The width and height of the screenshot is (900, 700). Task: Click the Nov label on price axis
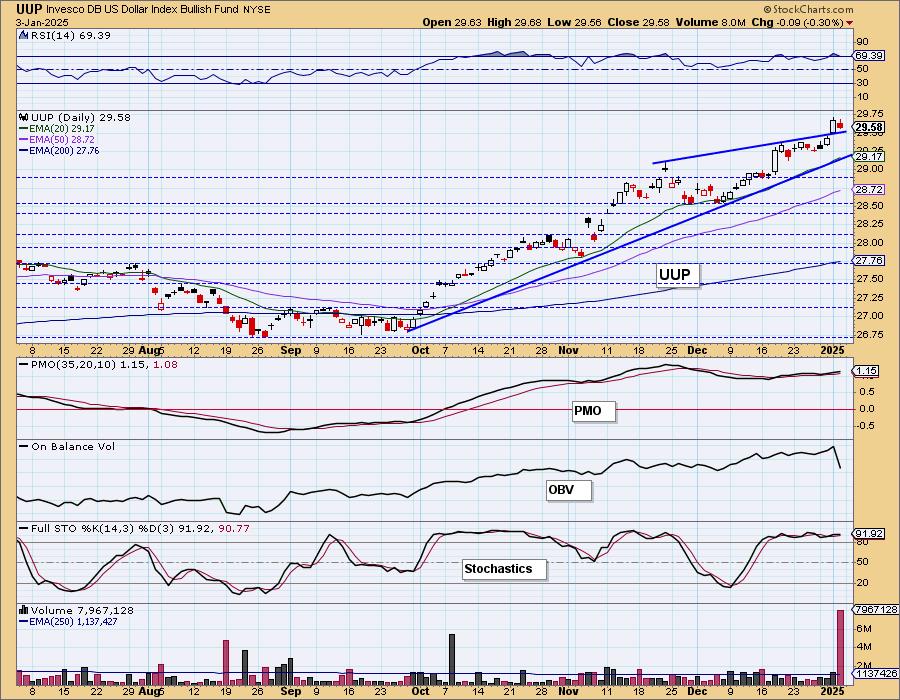pos(568,350)
